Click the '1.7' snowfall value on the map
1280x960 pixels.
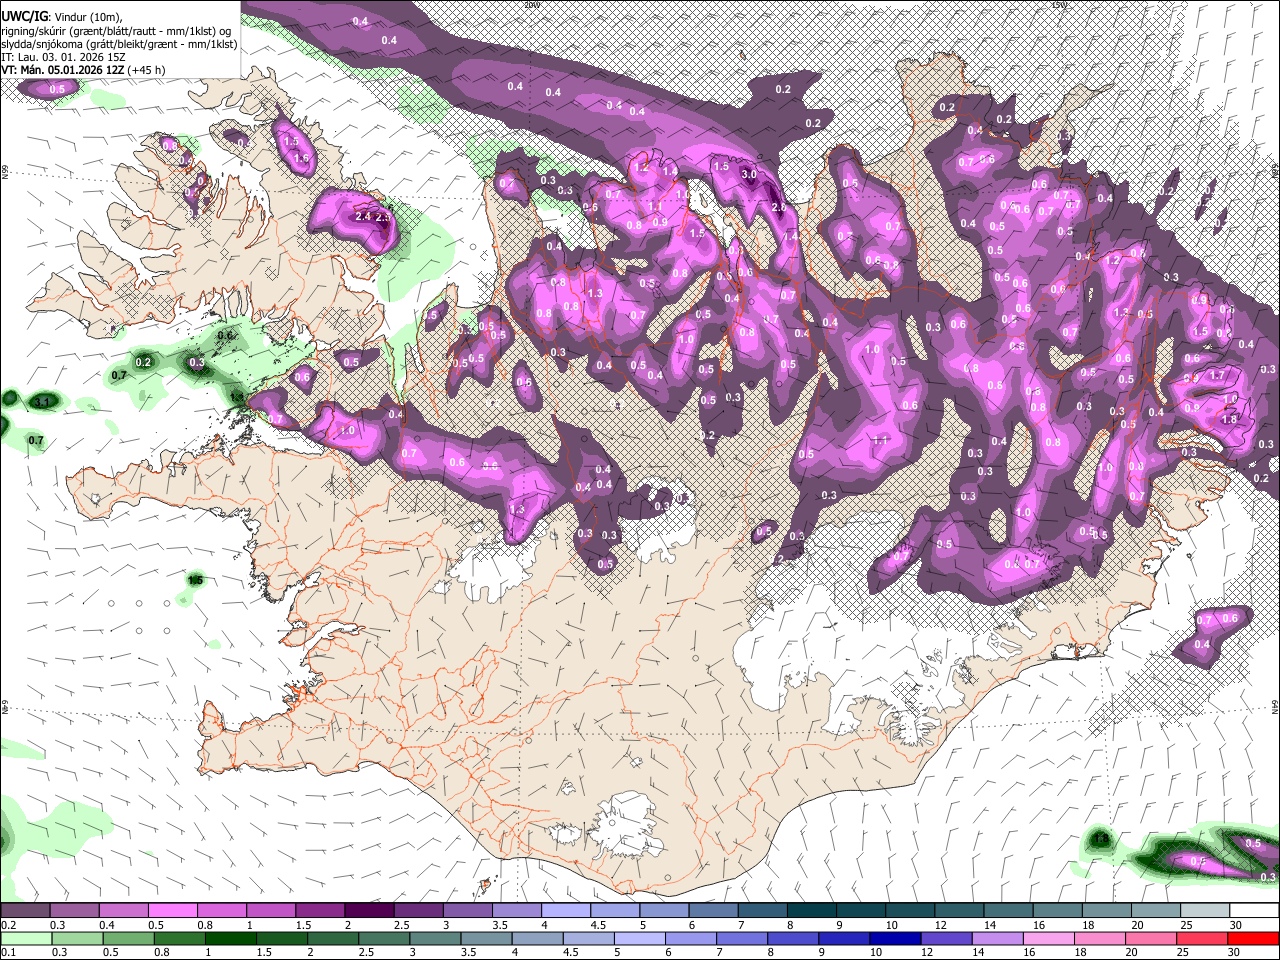(1217, 375)
